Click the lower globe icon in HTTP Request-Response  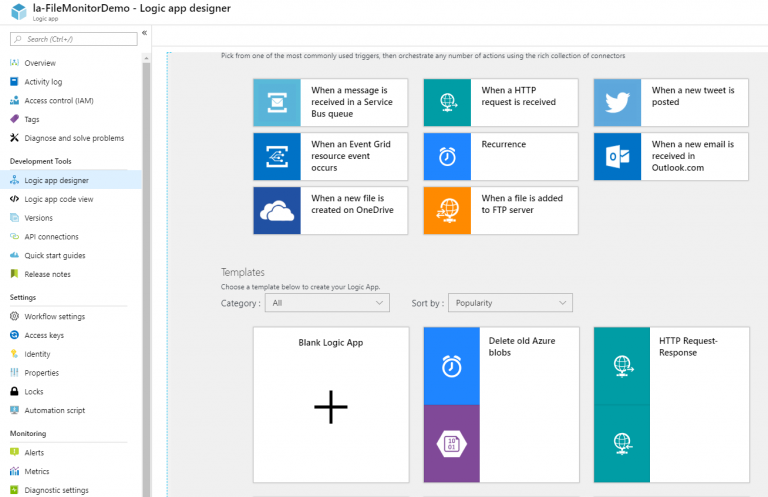pos(622,444)
